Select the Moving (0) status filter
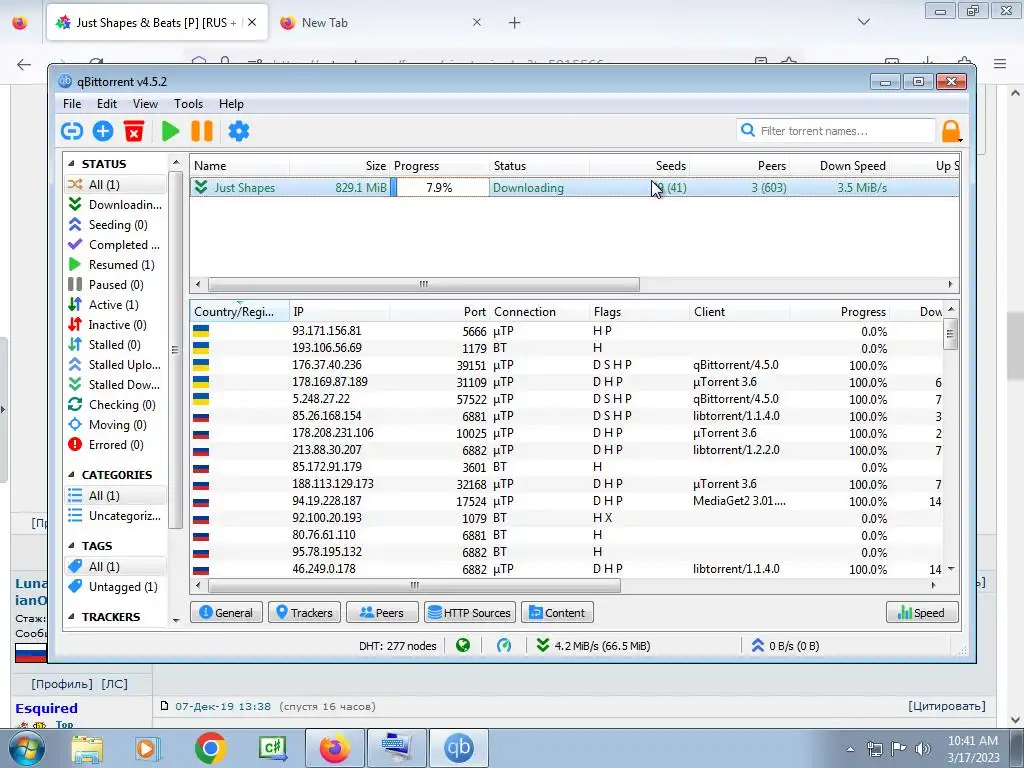Screen dimensions: 1024x768 point(115,425)
